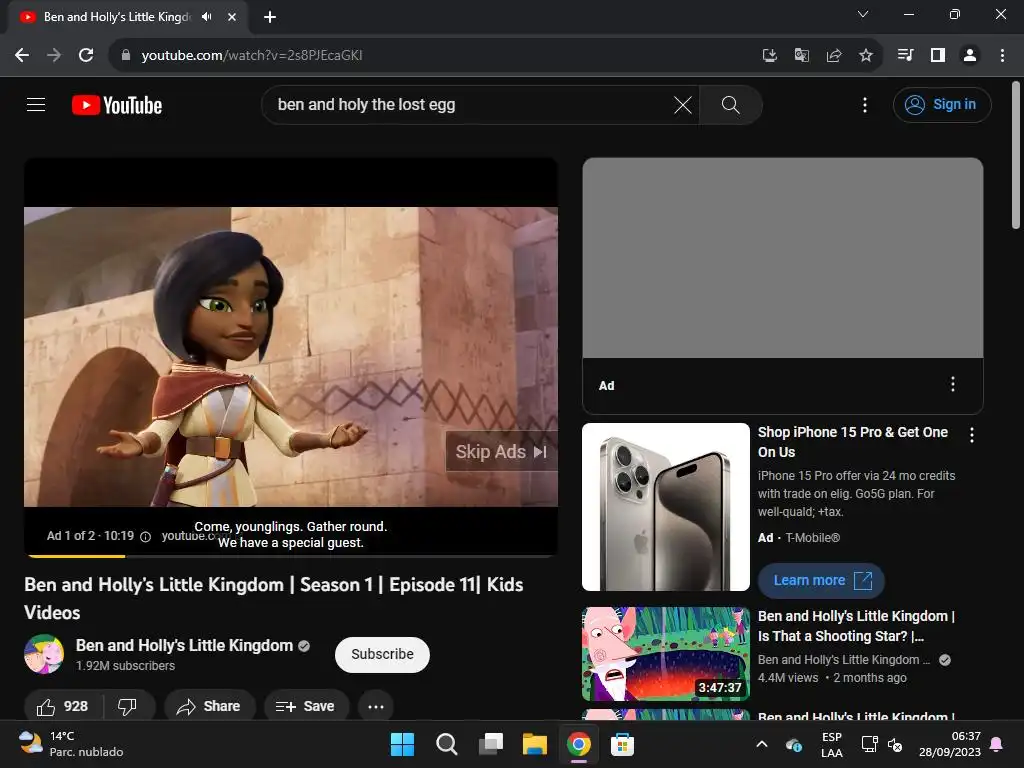Open the Chrome three-dot menu
Screen dimensions: 1024x768
[1002, 55]
